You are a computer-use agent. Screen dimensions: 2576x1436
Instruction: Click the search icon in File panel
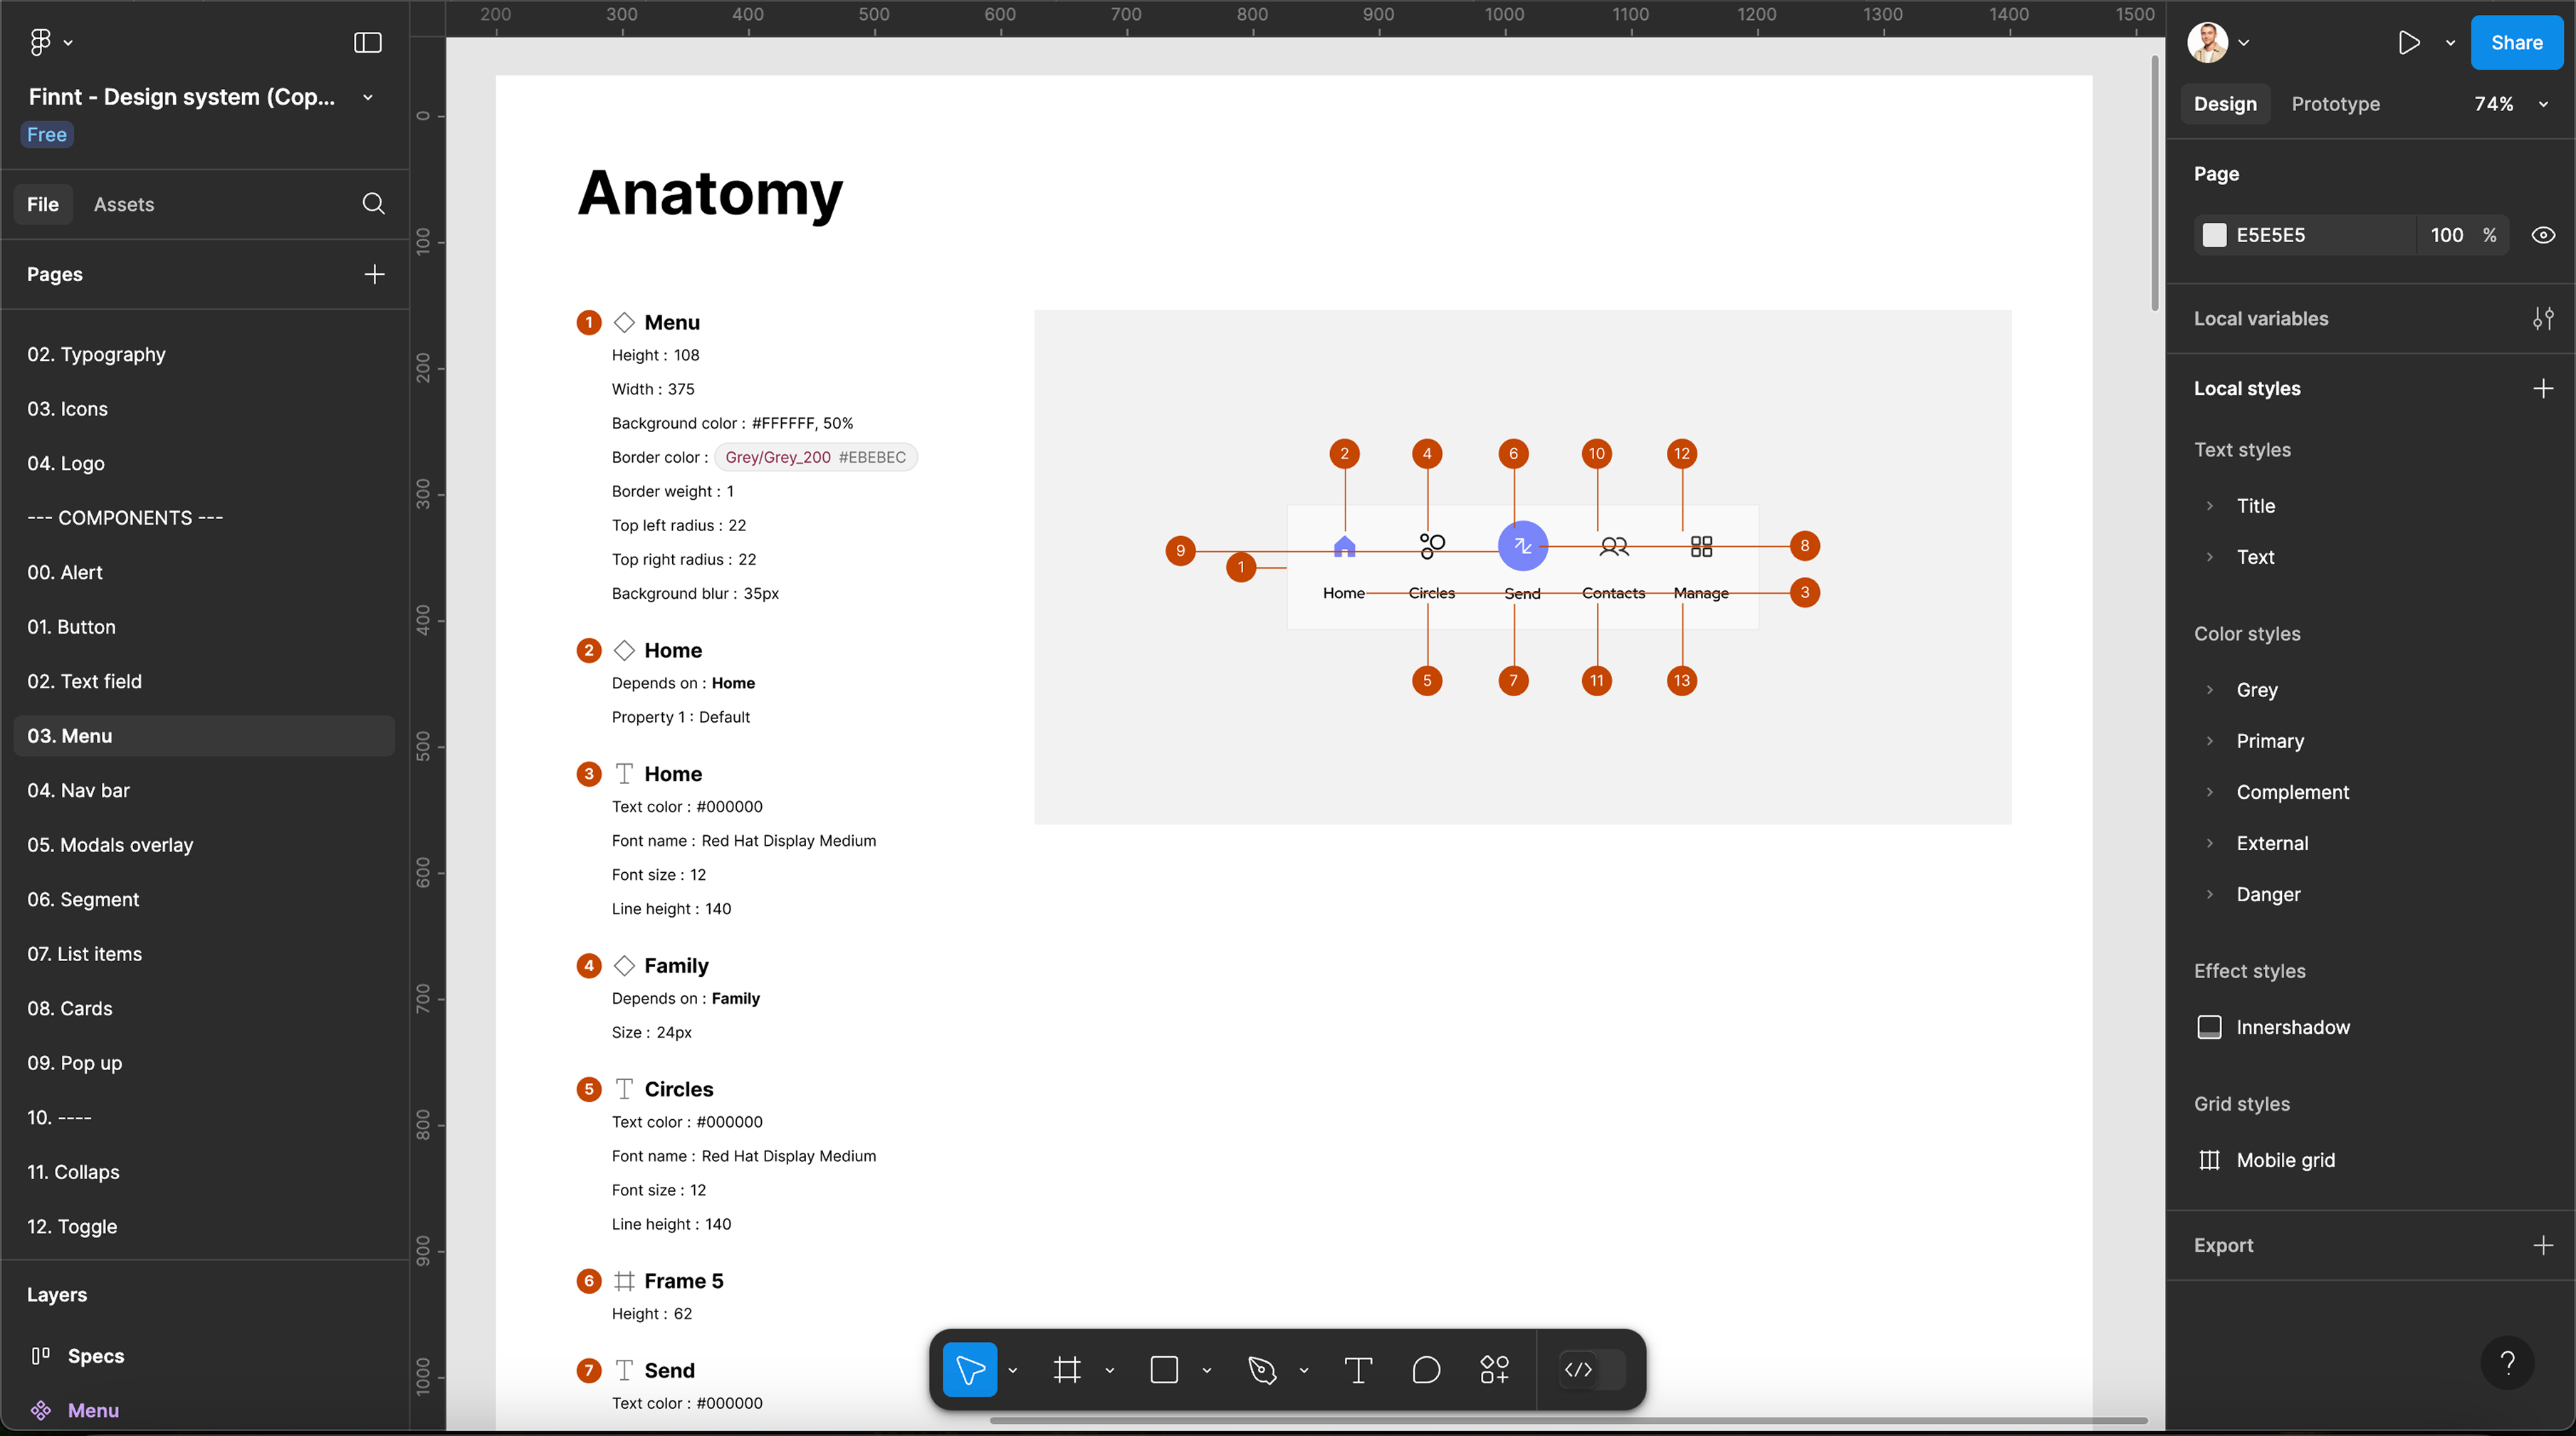373,204
